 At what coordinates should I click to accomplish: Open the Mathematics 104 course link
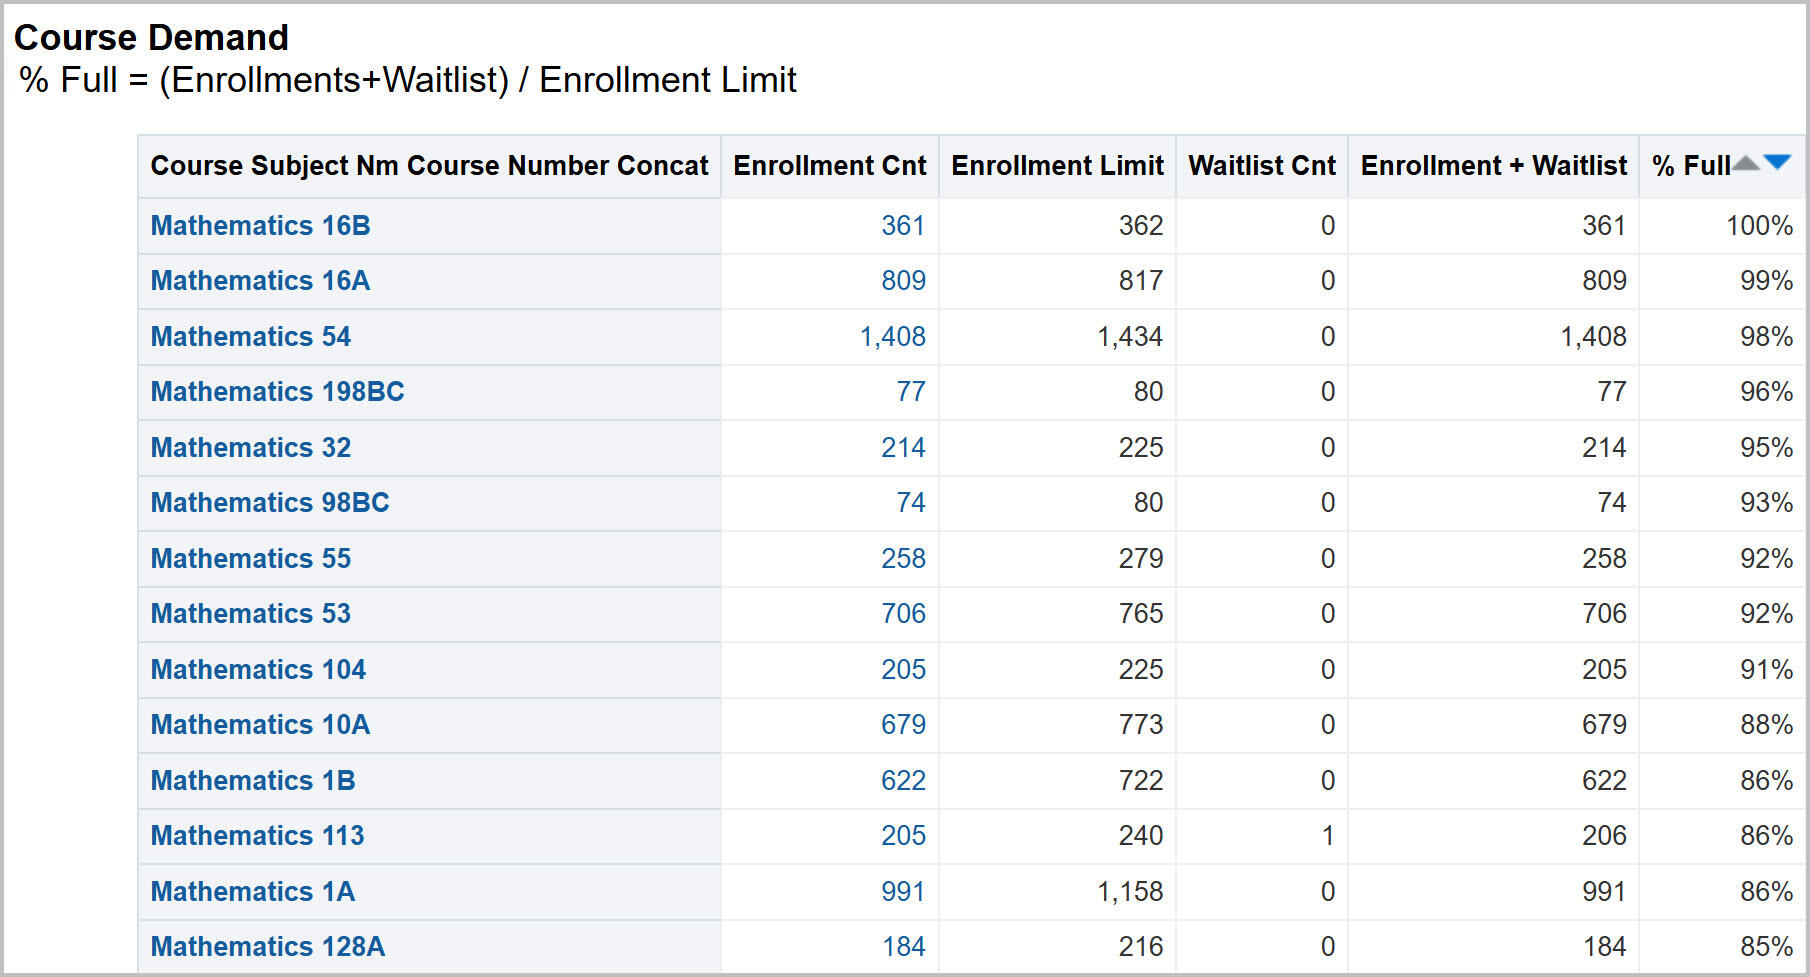[x=258, y=669]
